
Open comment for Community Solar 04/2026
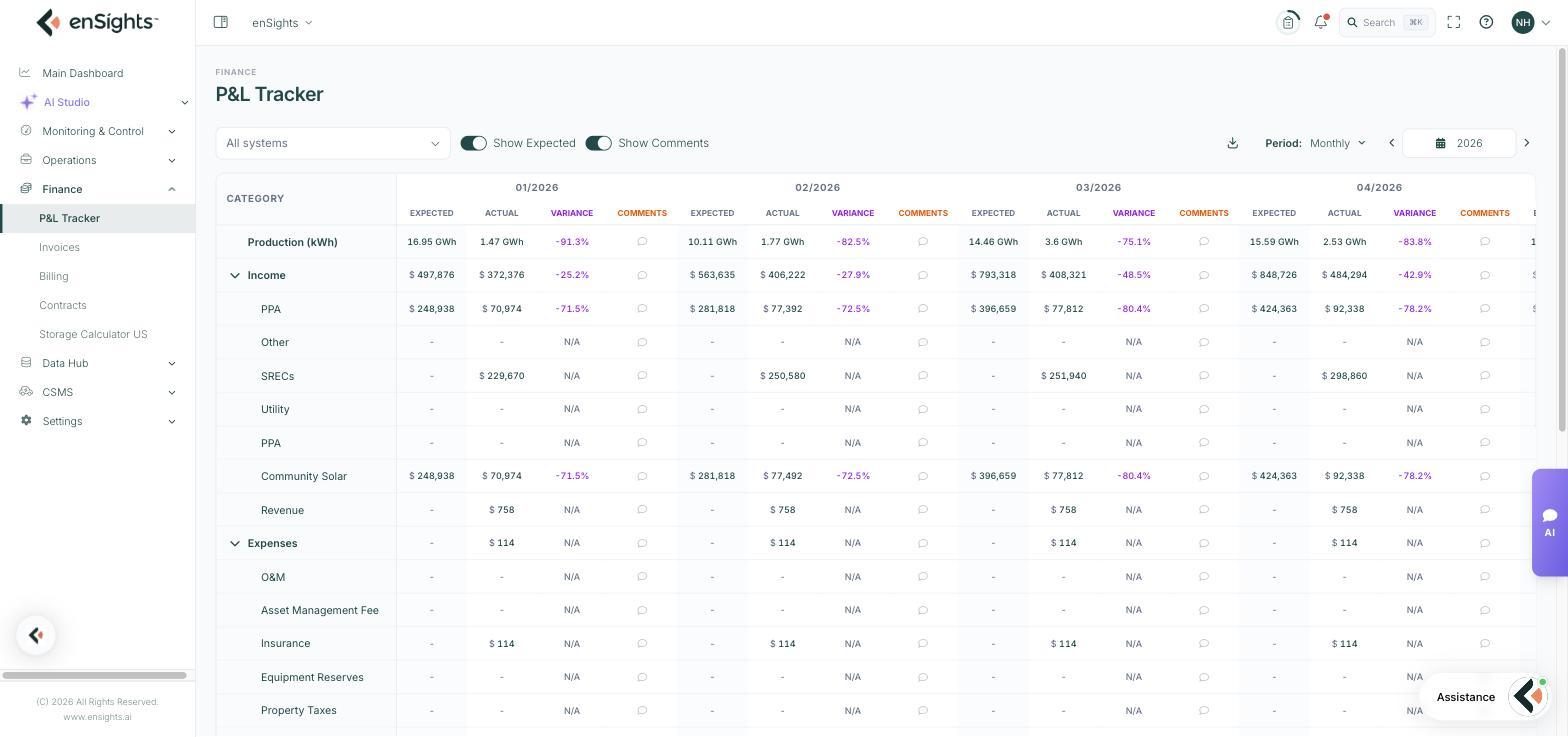pos(1485,476)
